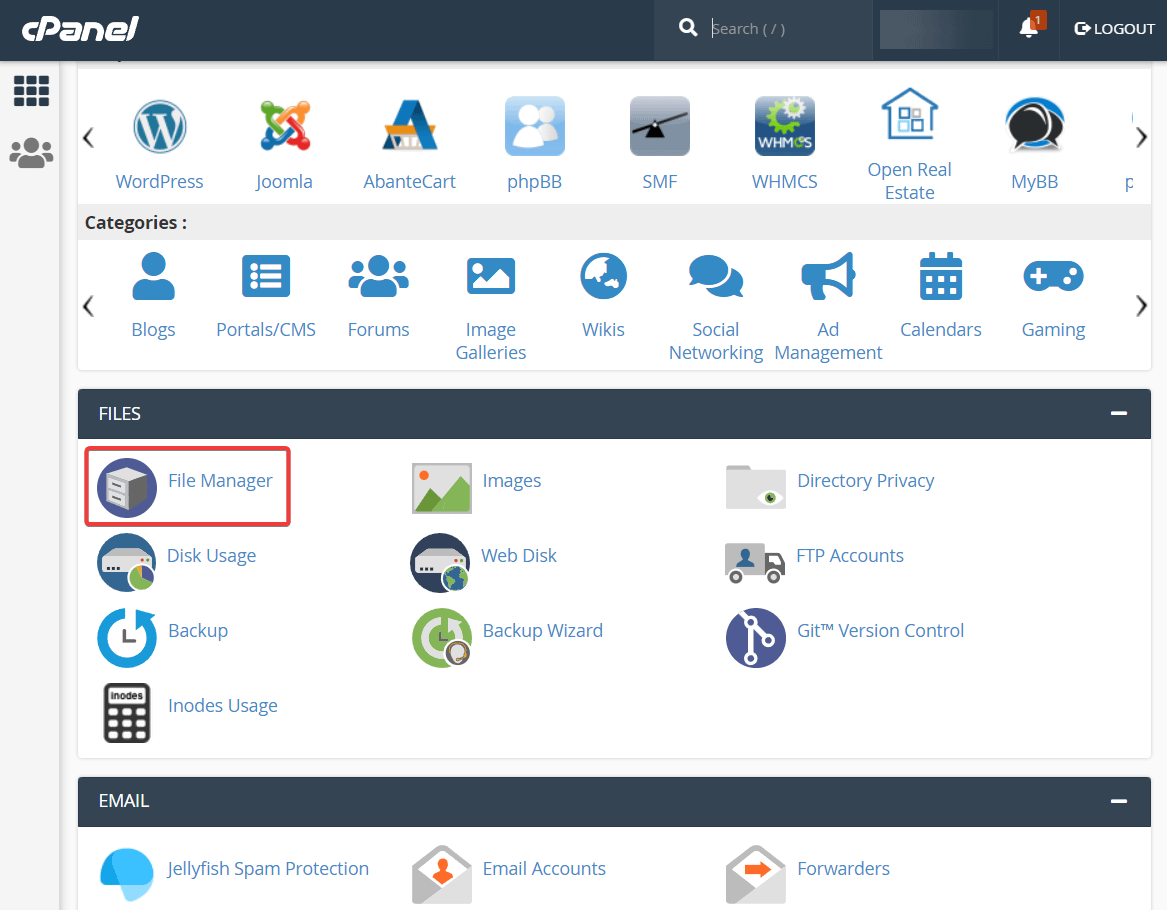The height and width of the screenshot is (910, 1167).
Task: Open the Jellyfish Spam Protection icon
Action: point(127,876)
